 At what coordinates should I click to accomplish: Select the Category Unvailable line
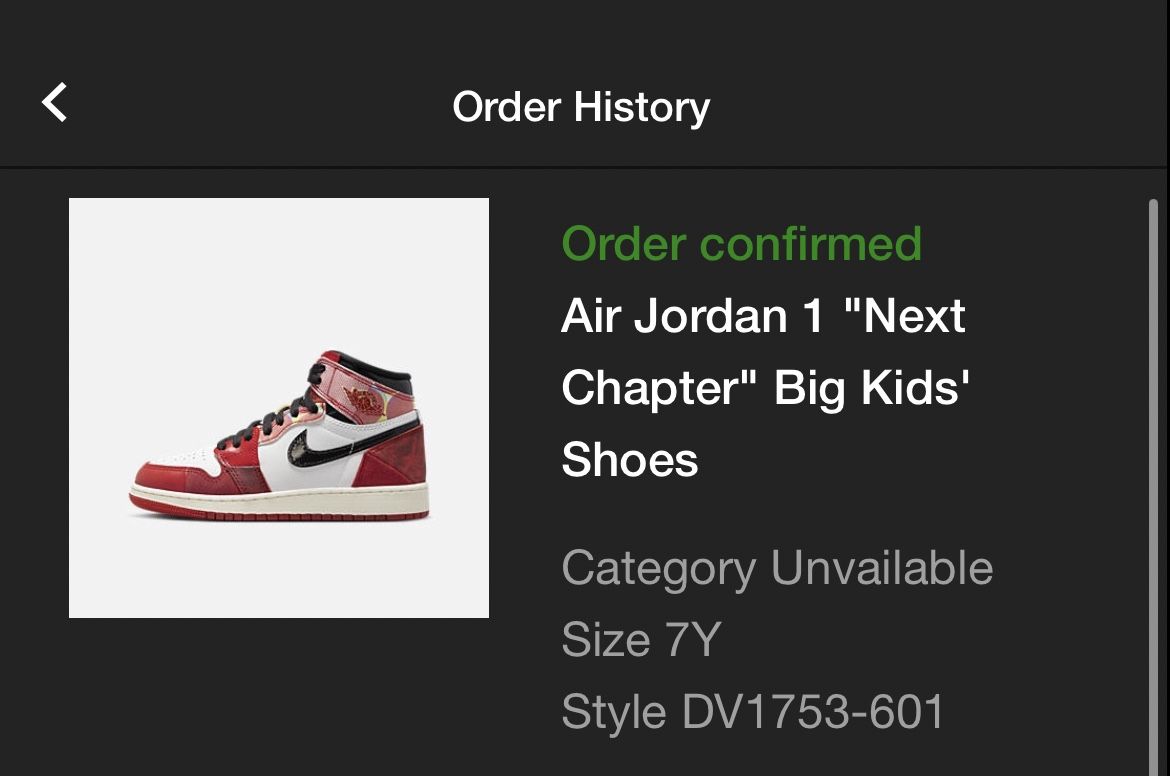point(777,569)
